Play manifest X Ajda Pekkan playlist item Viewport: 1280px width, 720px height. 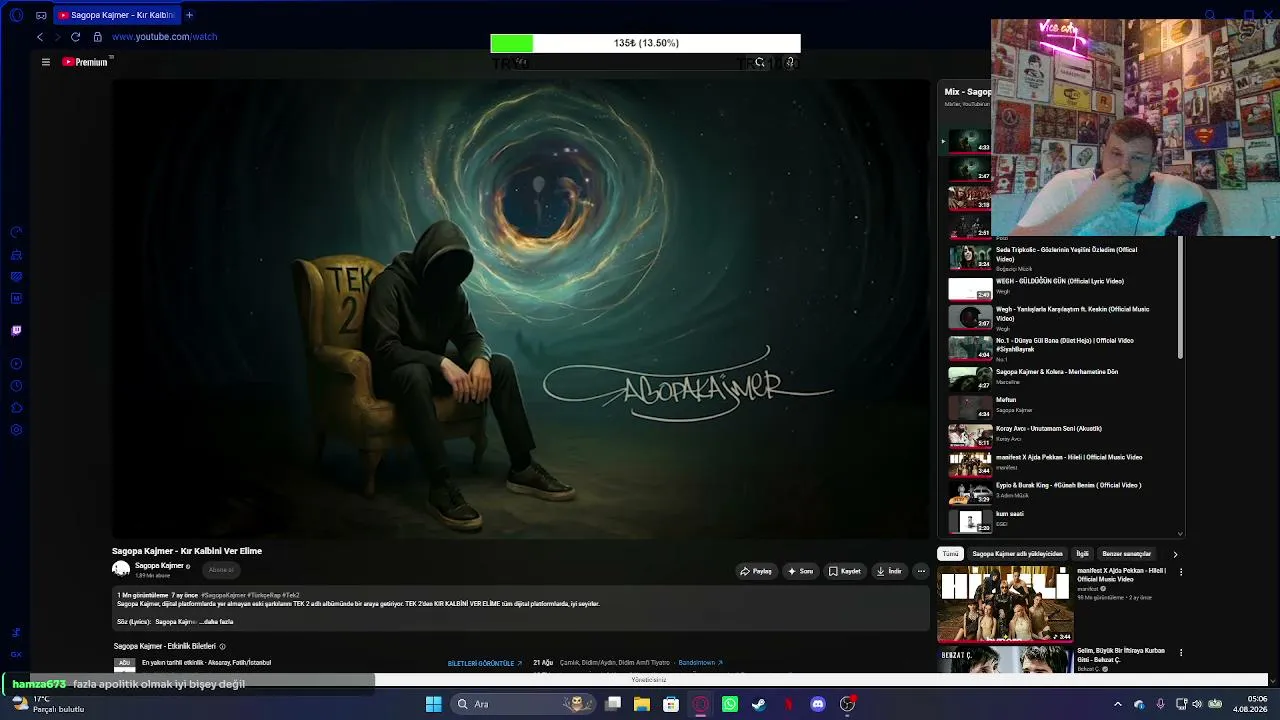click(1060, 463)
